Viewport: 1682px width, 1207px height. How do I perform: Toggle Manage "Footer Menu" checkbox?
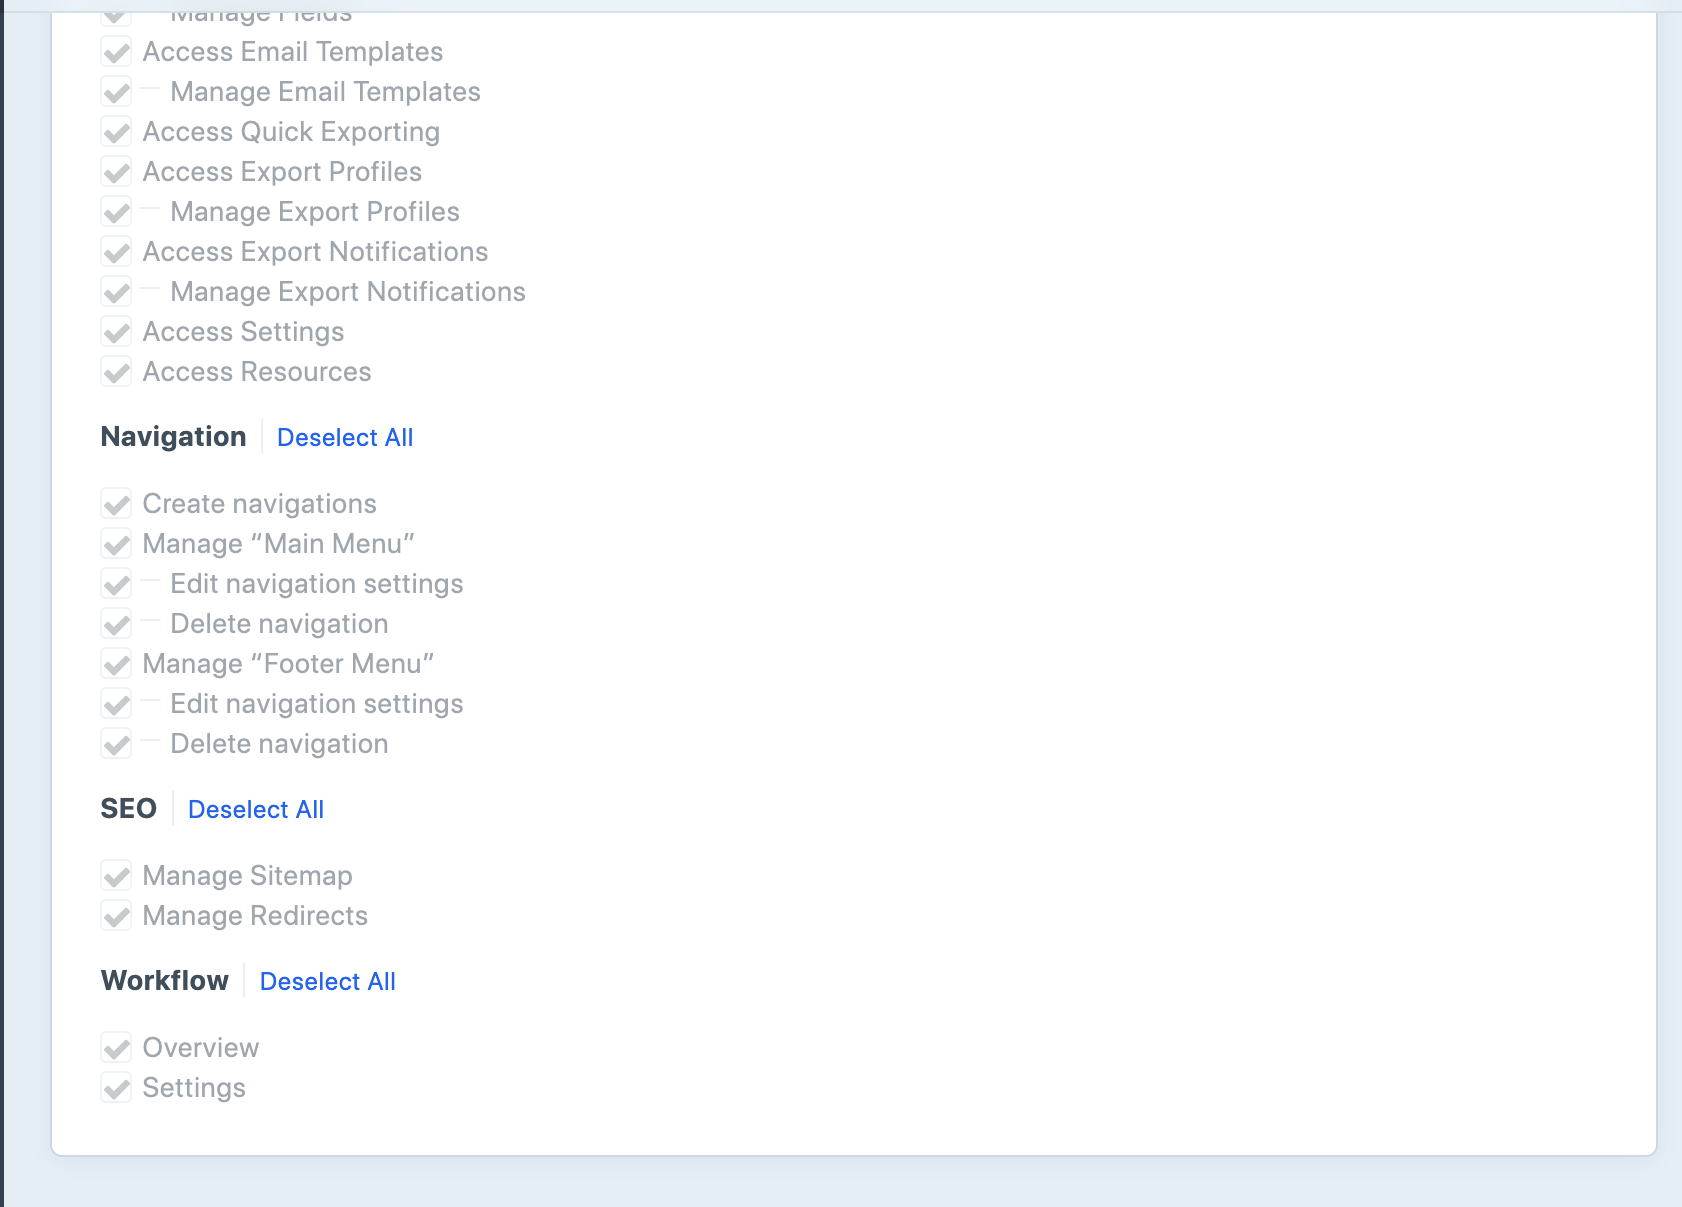[x=116, y=664]
